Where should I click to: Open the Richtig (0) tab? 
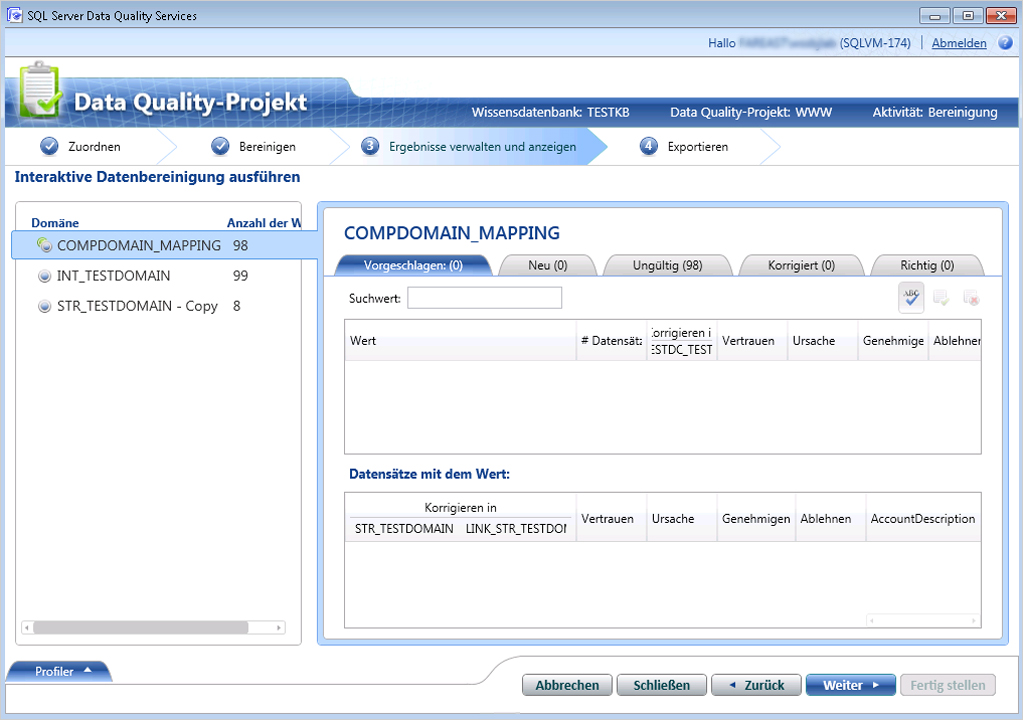pyautogui.click(x=925, y=264)
